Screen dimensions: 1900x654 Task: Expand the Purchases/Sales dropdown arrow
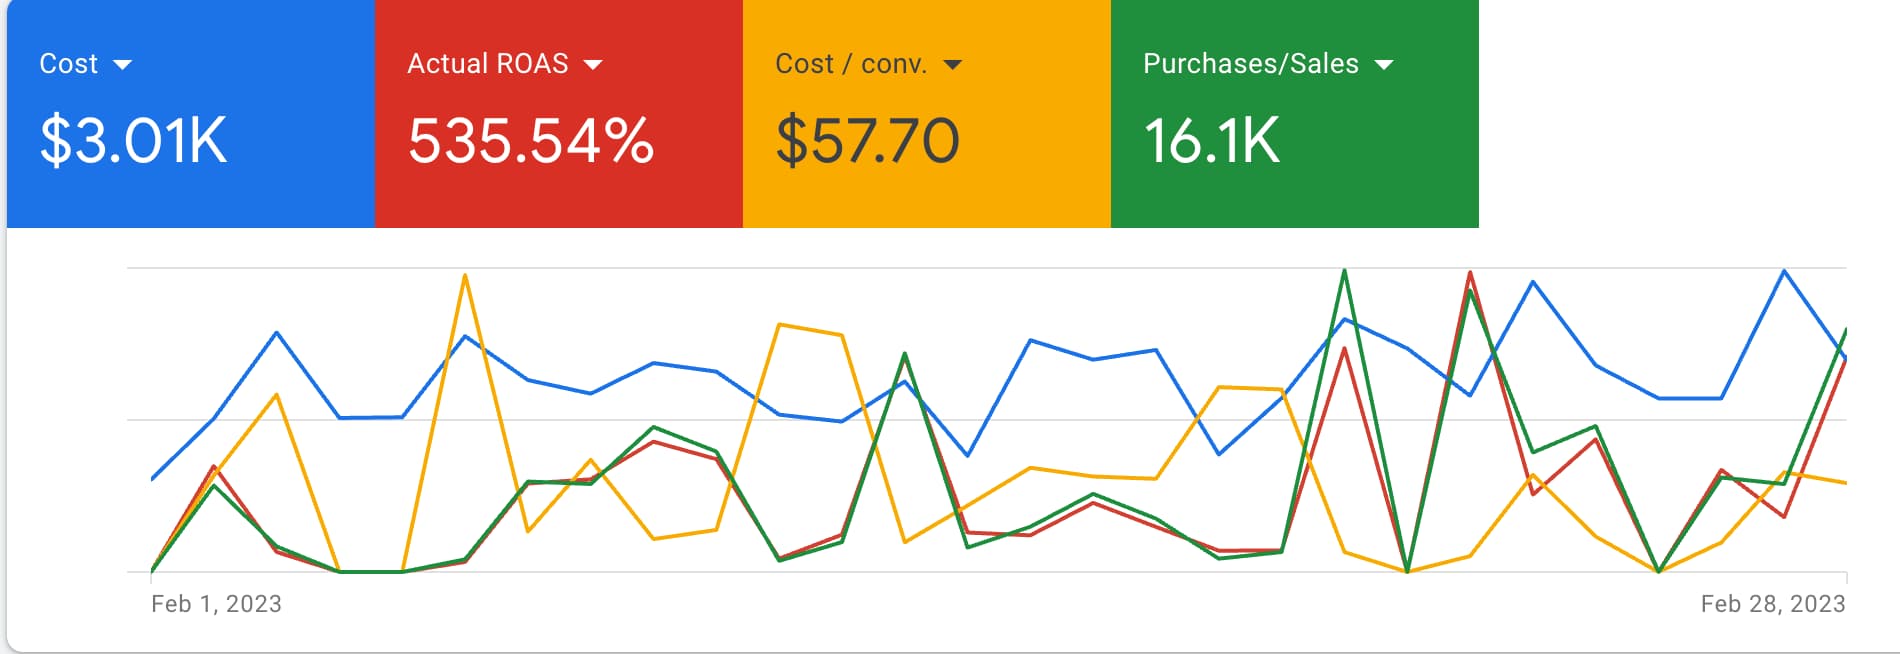pos(1384,65)
